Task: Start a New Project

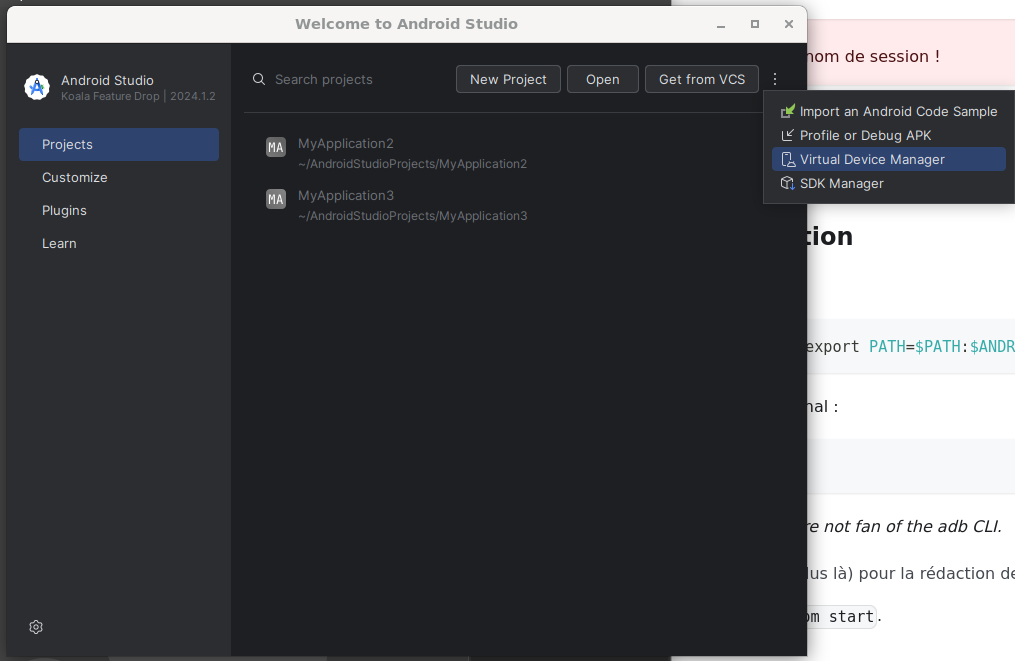Action: (508, 78)
